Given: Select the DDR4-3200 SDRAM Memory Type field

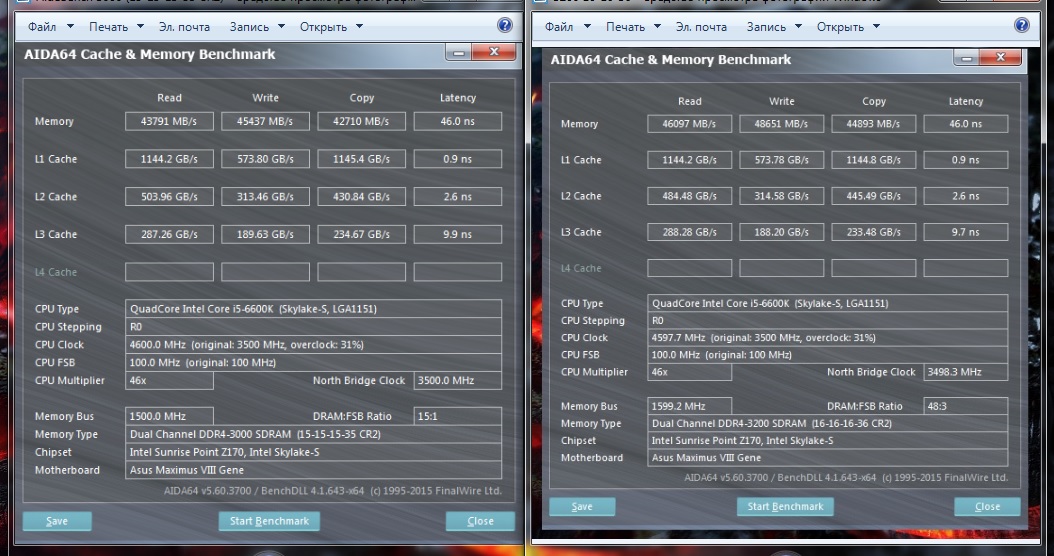Looking at the screenshot, I should (827, 424).
